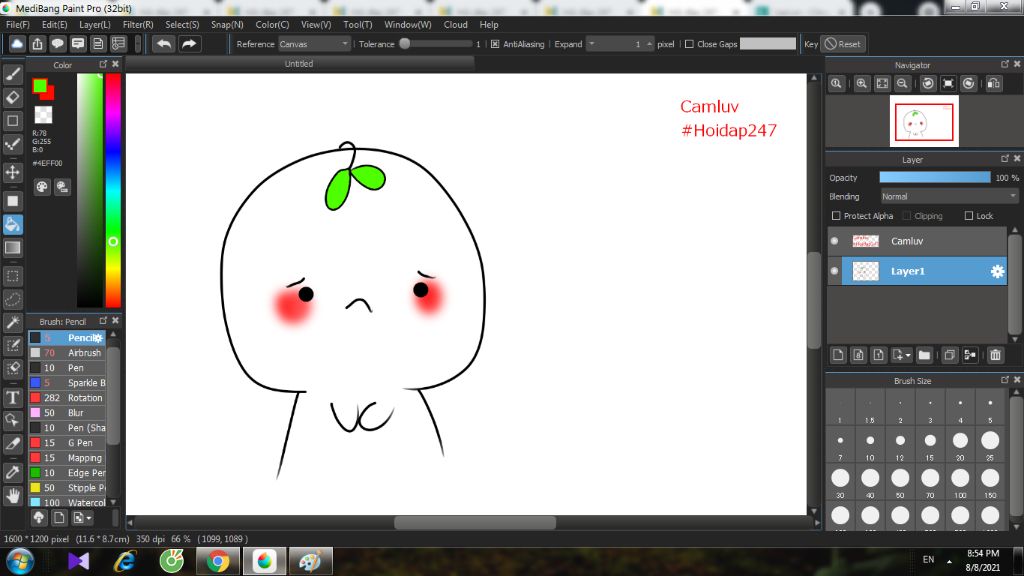Select the Magic Wand tool
Viewport: 1024px width, 576px height.
pyautogui.click(x=12, y=322)
